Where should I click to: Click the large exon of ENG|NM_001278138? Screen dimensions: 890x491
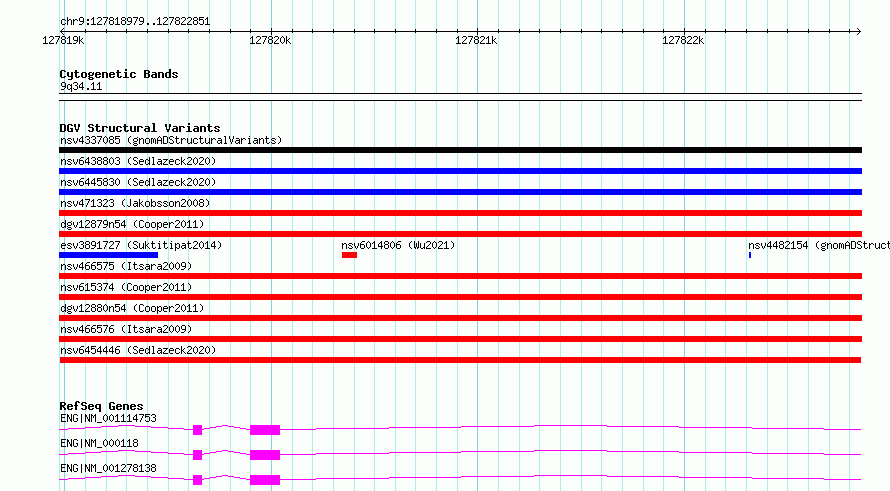[265, 480]
